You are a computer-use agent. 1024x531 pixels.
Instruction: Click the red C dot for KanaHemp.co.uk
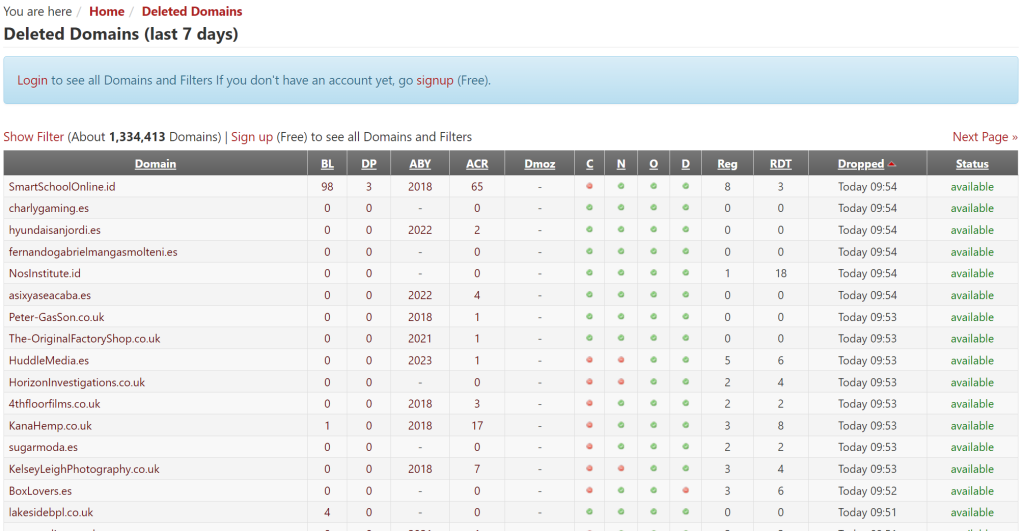(589, 425)
